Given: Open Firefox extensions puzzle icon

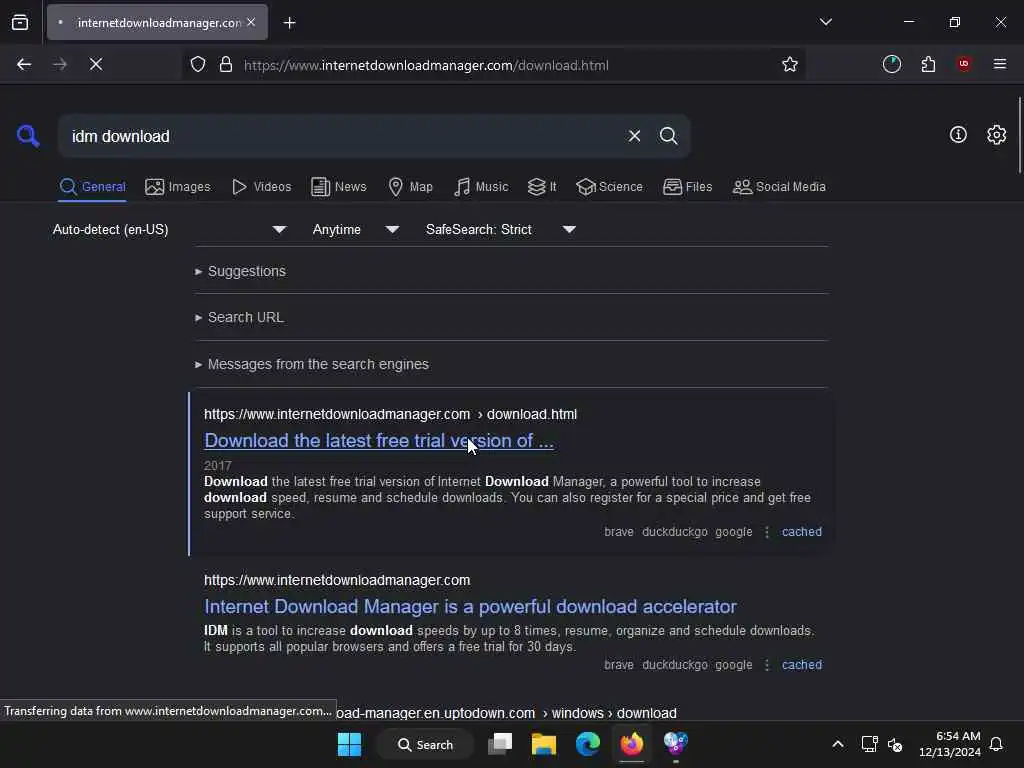Looking at the screenshot, I should click(x=928, y=64).
